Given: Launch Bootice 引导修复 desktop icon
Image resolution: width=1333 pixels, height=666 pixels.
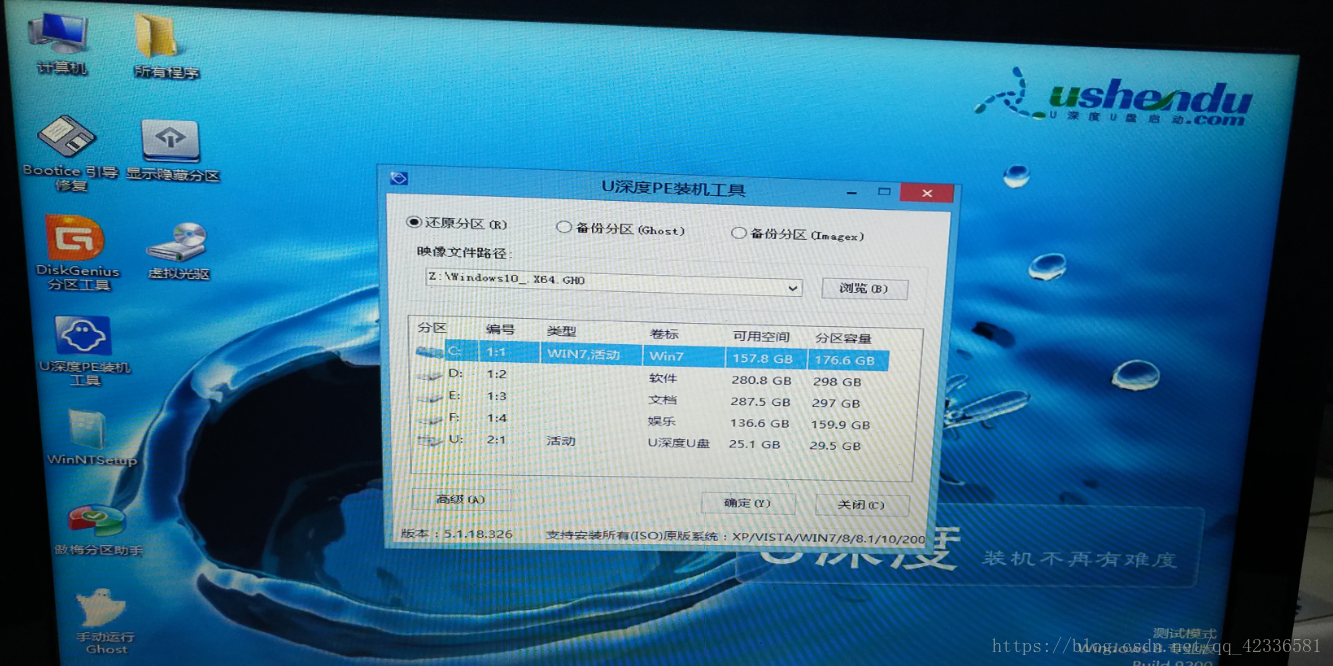Looking at the screenshot, I should click(70, 153).
